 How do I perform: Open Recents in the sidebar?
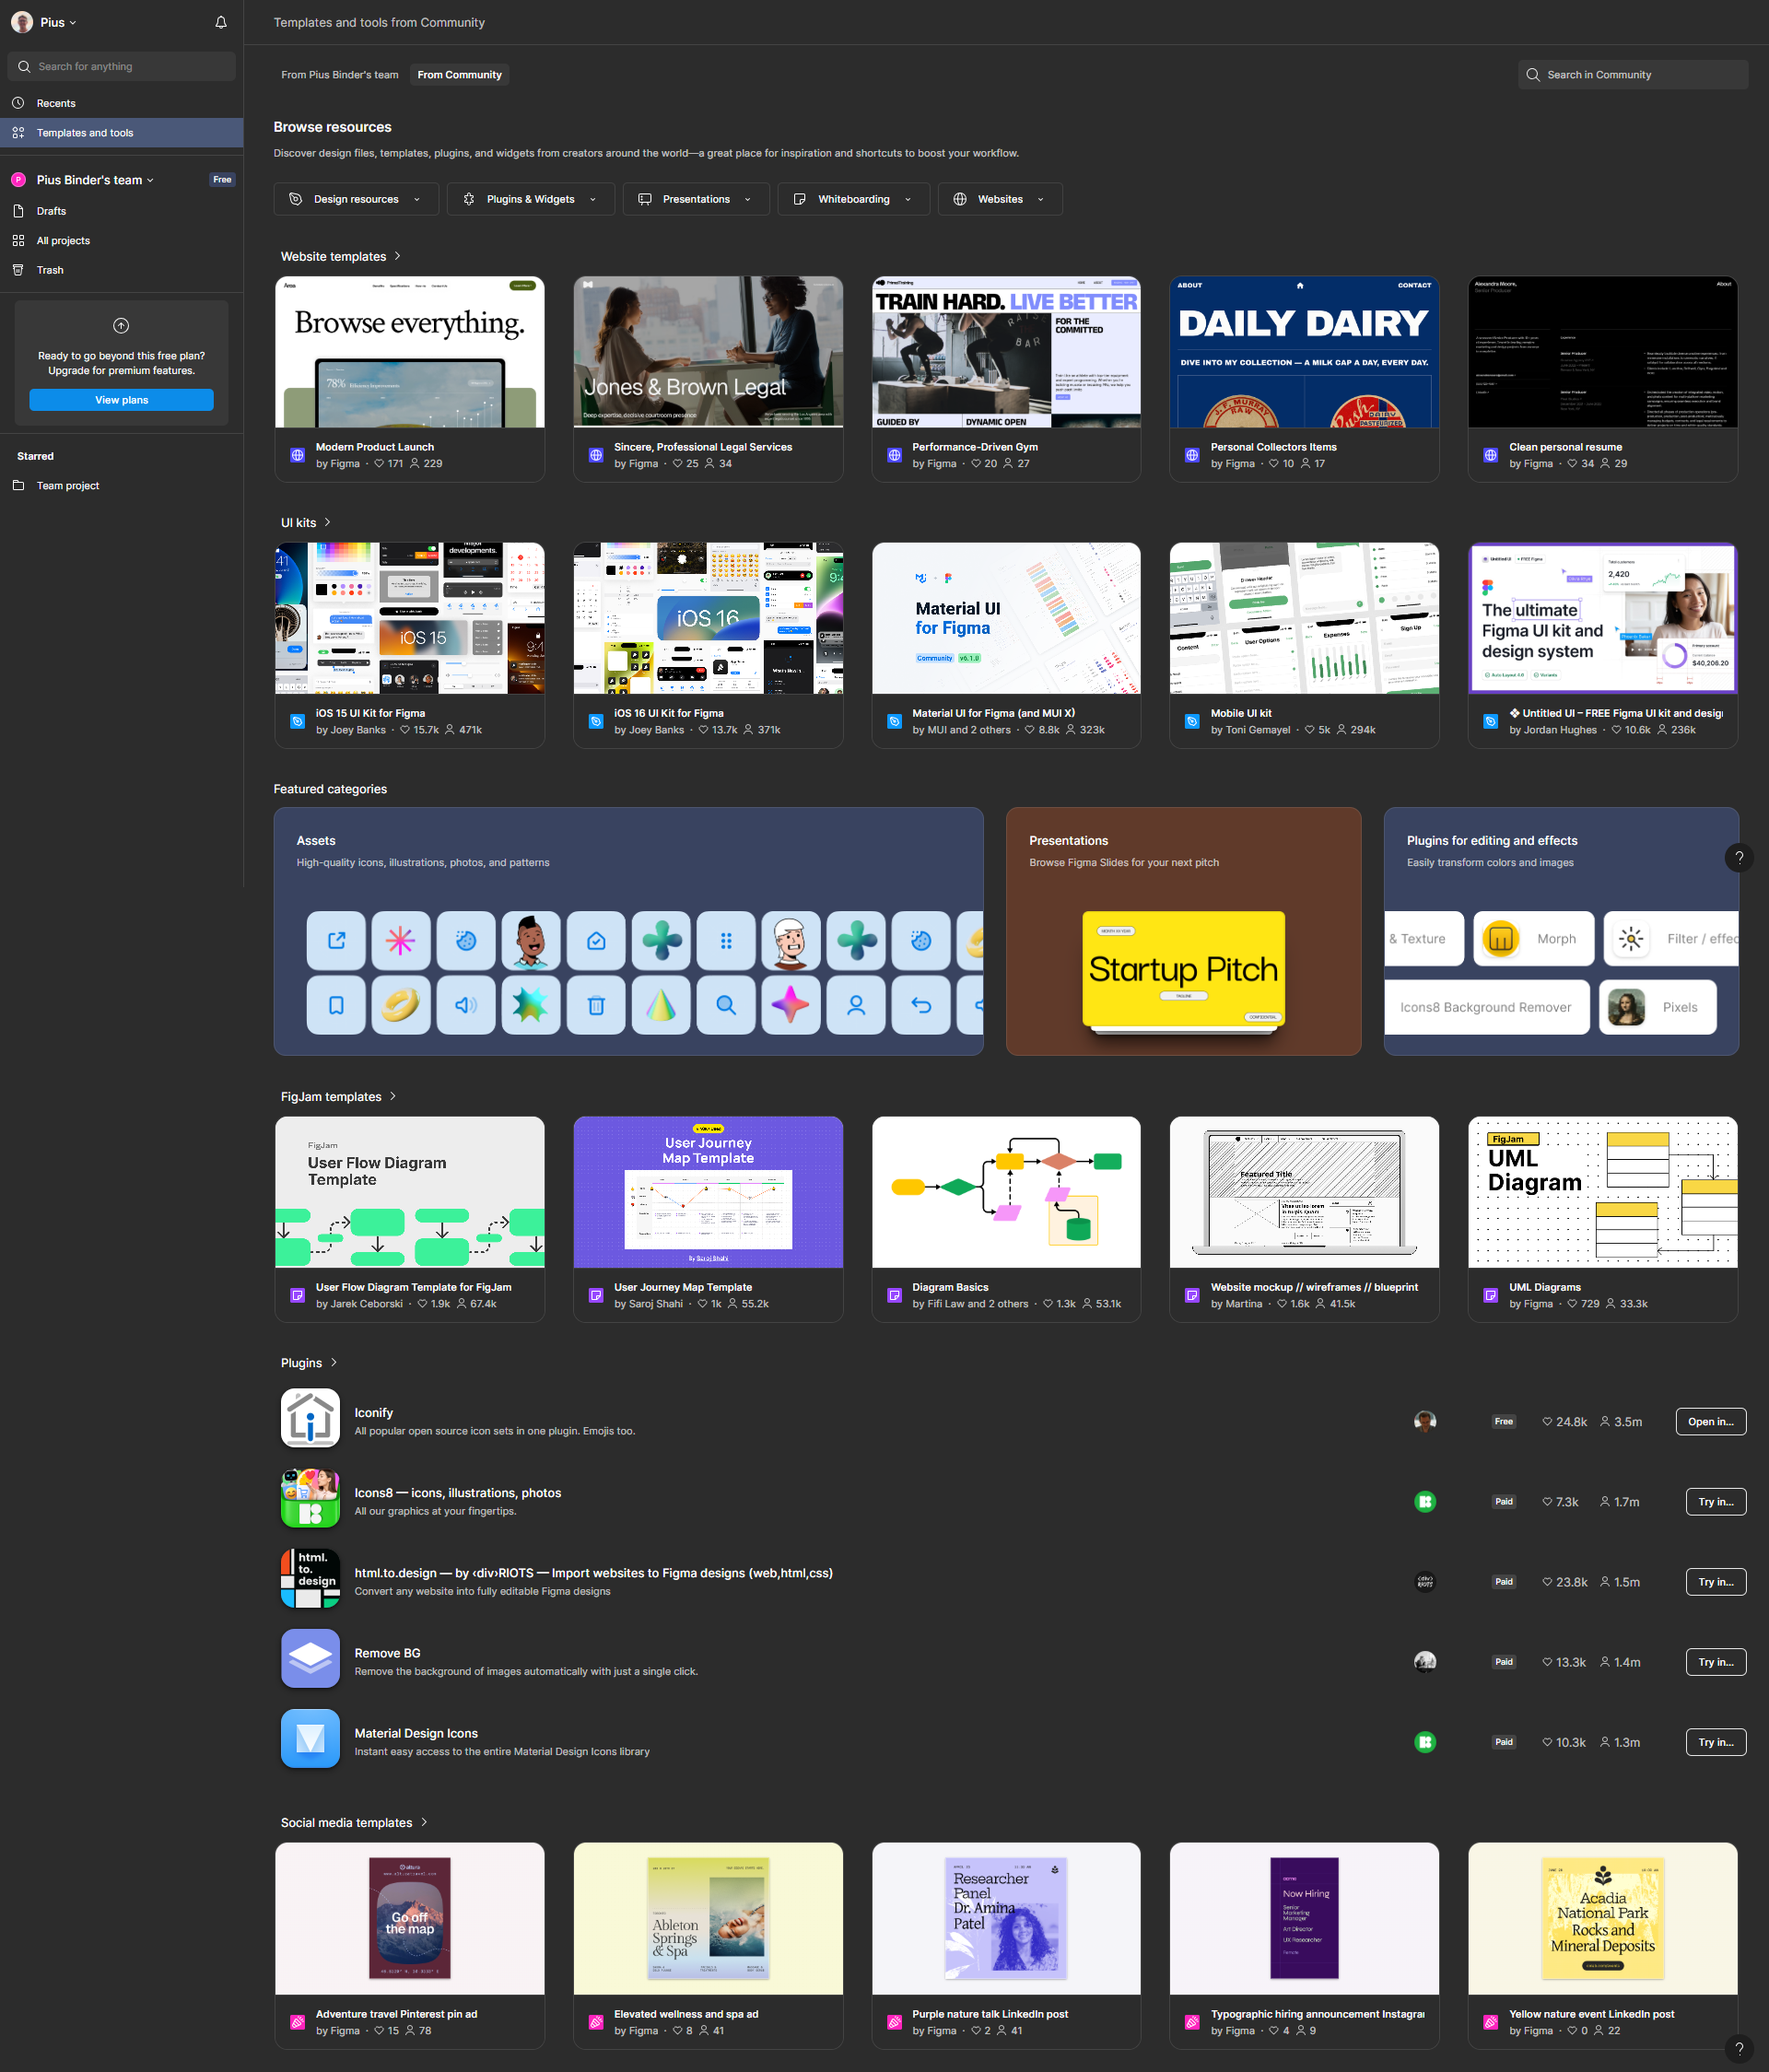[122, 103]
